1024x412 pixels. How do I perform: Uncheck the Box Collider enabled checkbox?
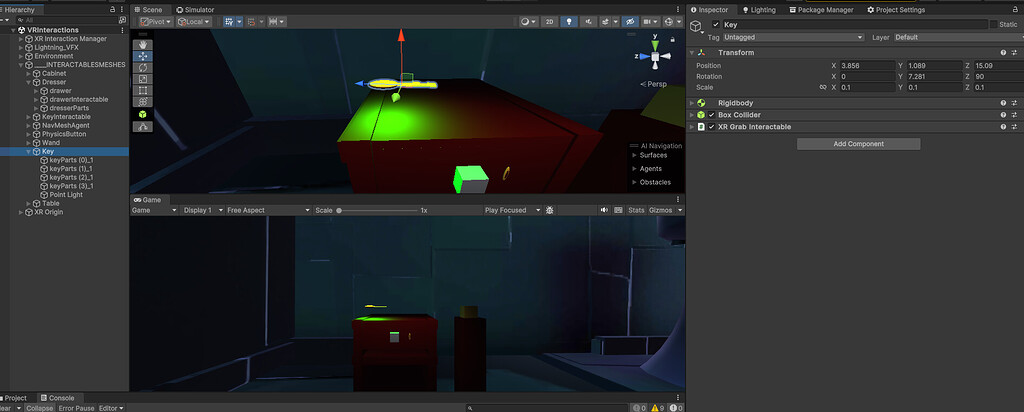tap(711, 115)
